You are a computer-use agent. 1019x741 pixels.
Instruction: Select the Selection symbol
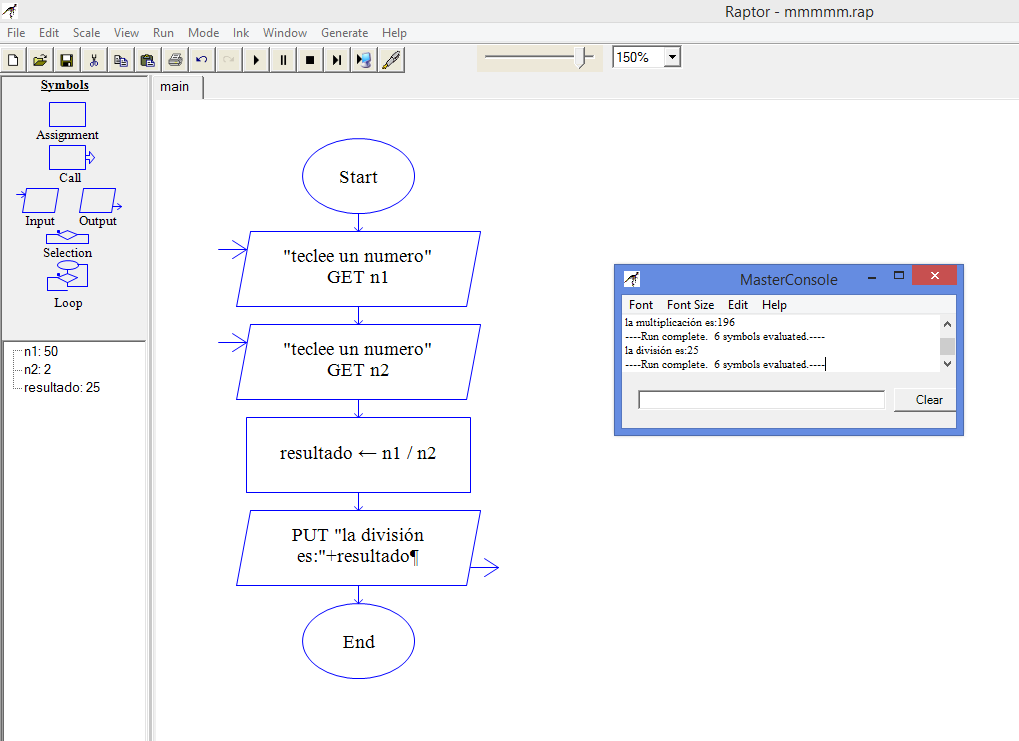(x=67, y=237)
